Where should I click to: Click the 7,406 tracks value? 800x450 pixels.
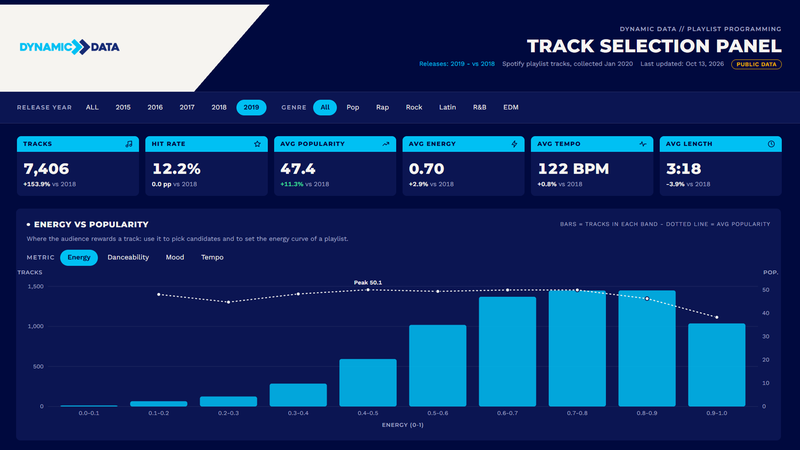click(46, 169)
